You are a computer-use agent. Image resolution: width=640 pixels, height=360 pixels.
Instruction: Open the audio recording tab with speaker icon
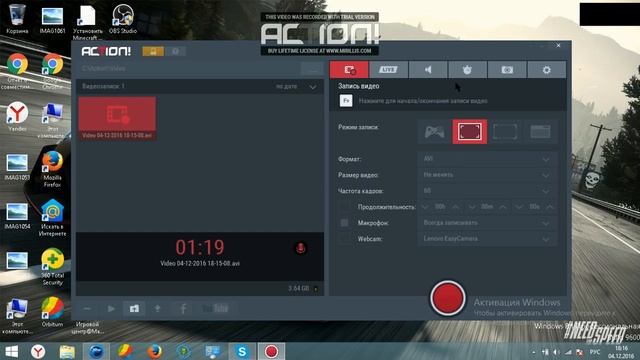coord(428,70)
